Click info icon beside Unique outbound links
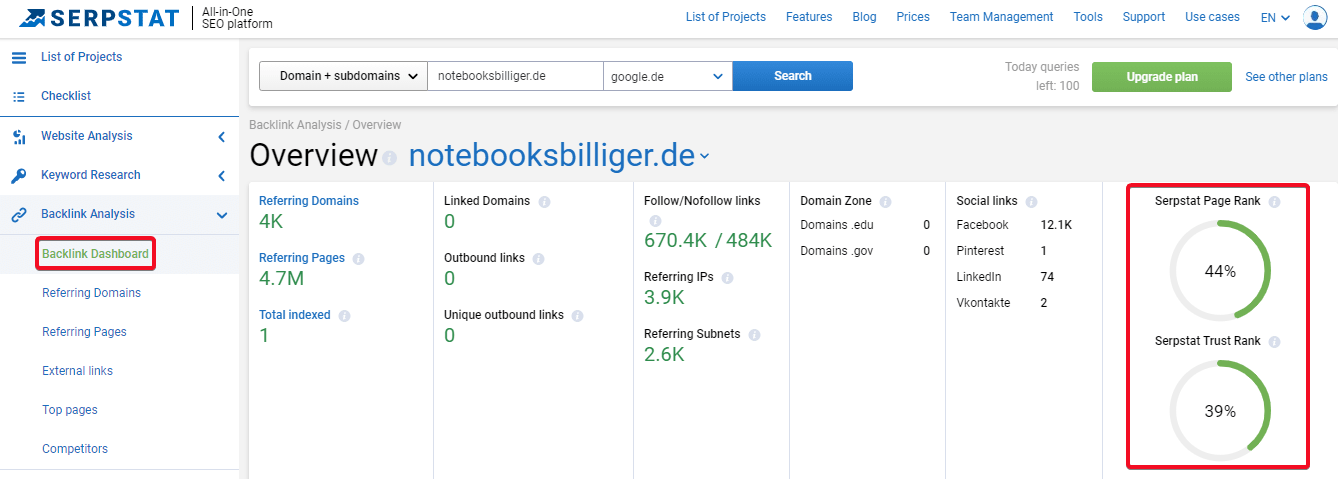1338x479 pixels. coord(577,315)
